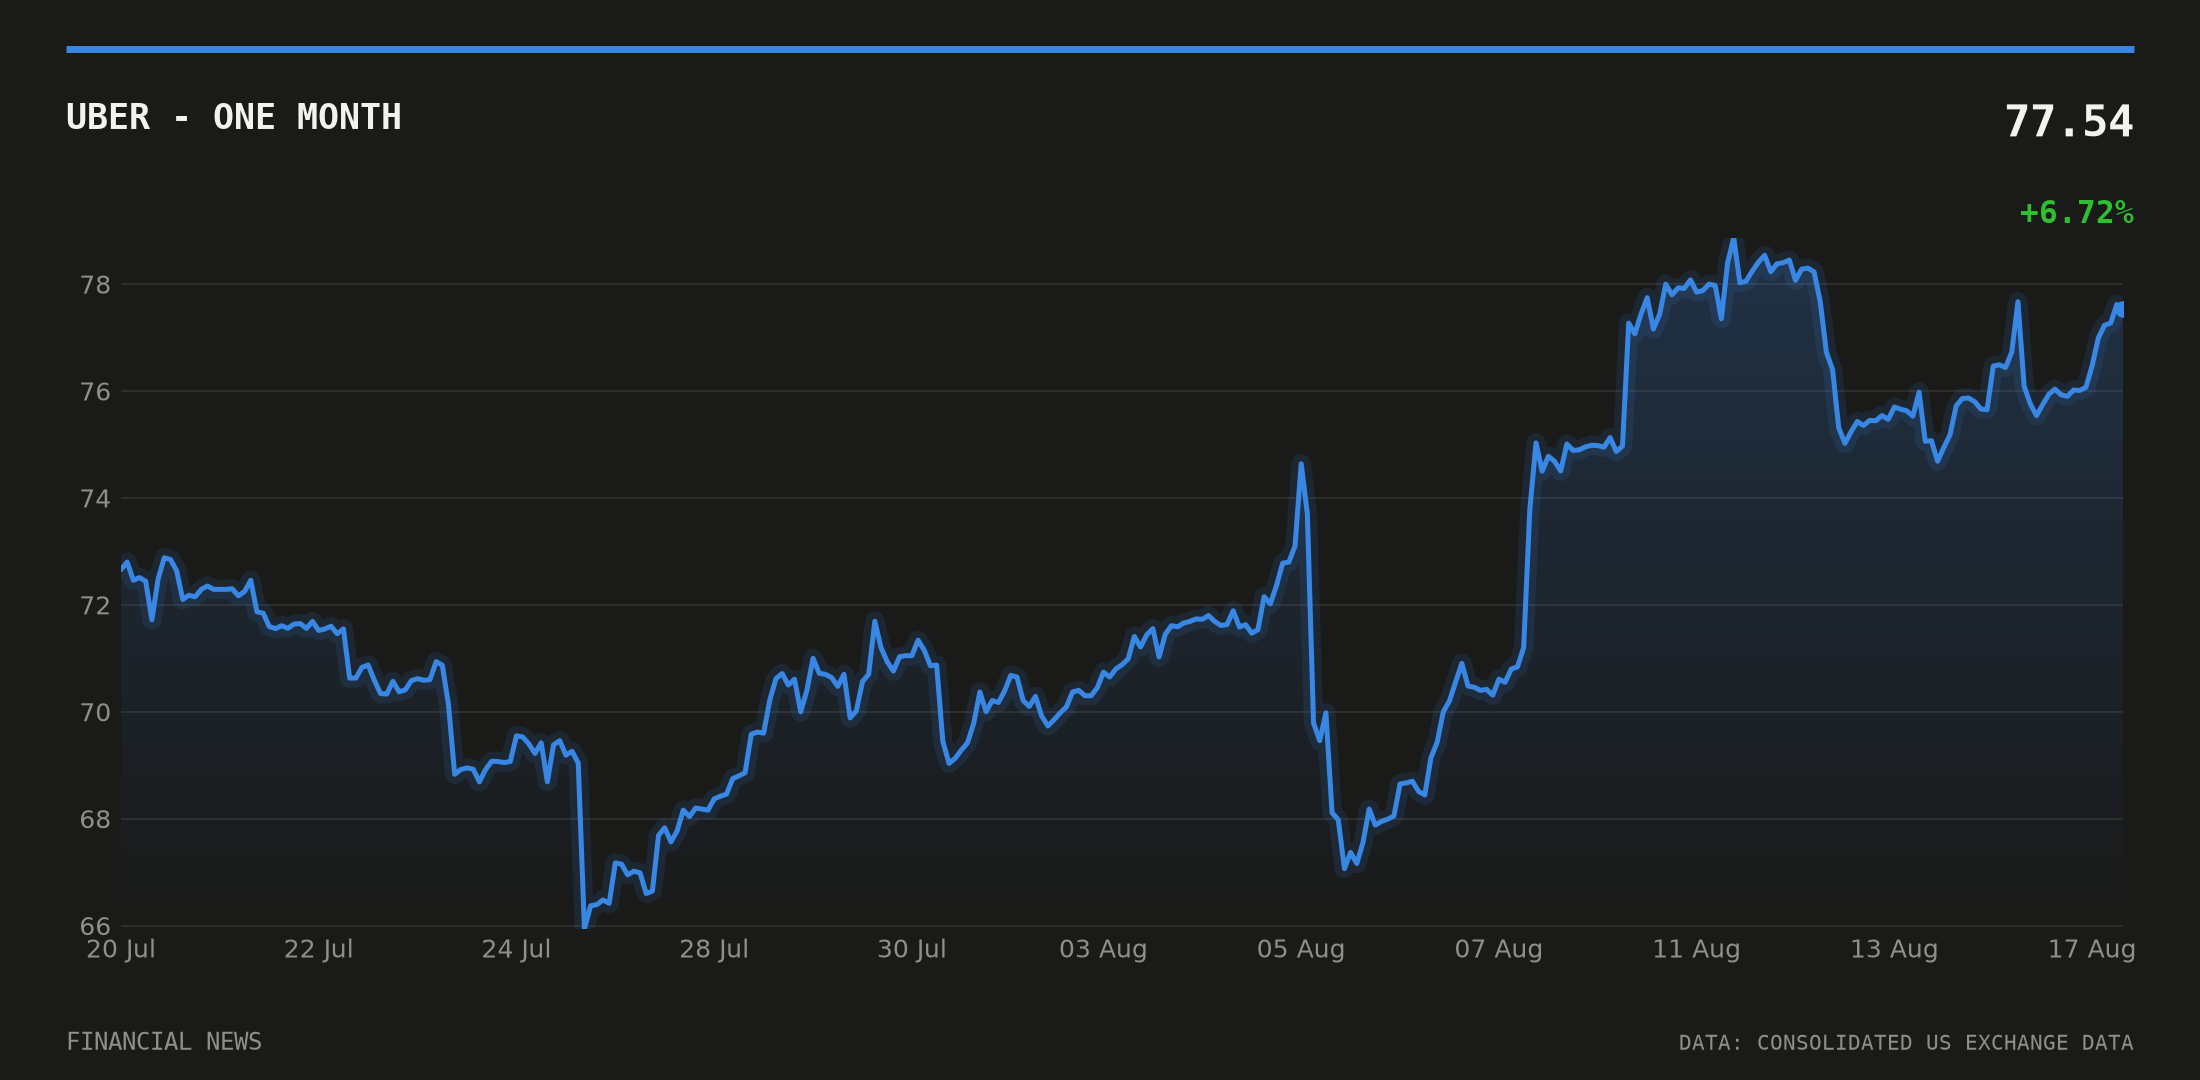This screenshot has width=2200, height=1080.
Task: Click the 28 Jul date label
Action: 714,949
